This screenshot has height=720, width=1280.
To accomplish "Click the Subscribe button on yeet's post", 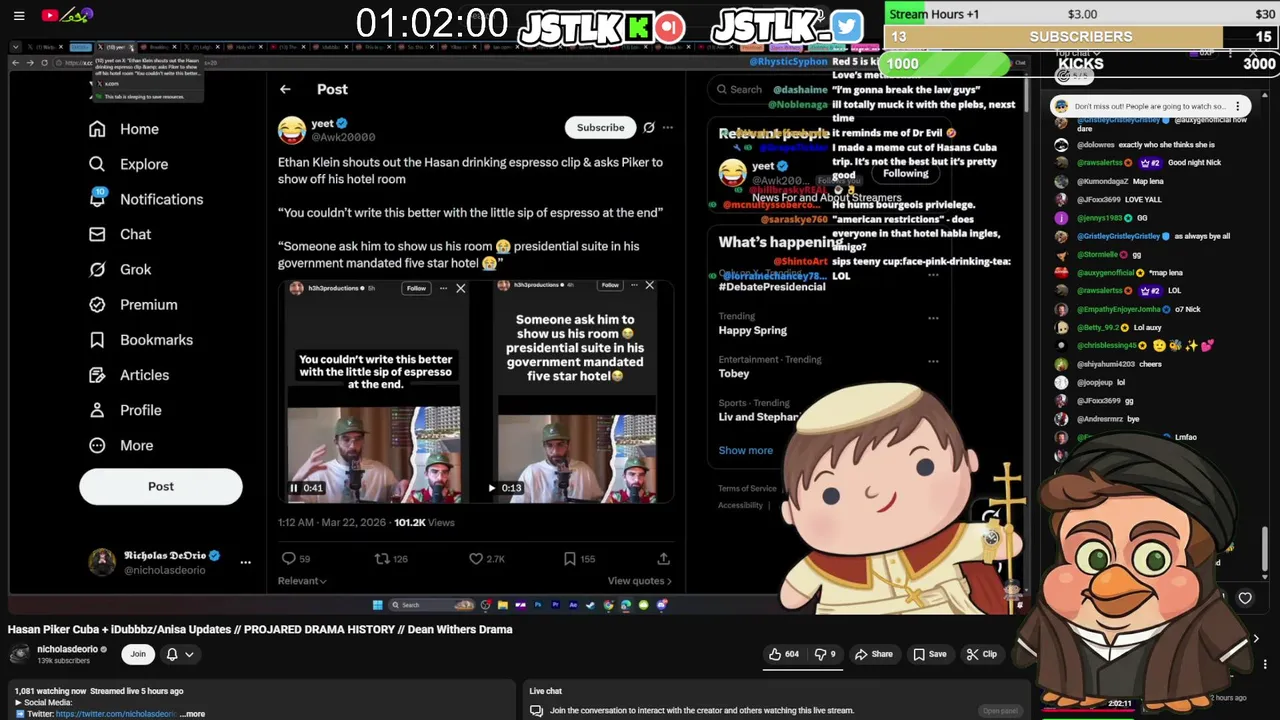I will point(600,127).
